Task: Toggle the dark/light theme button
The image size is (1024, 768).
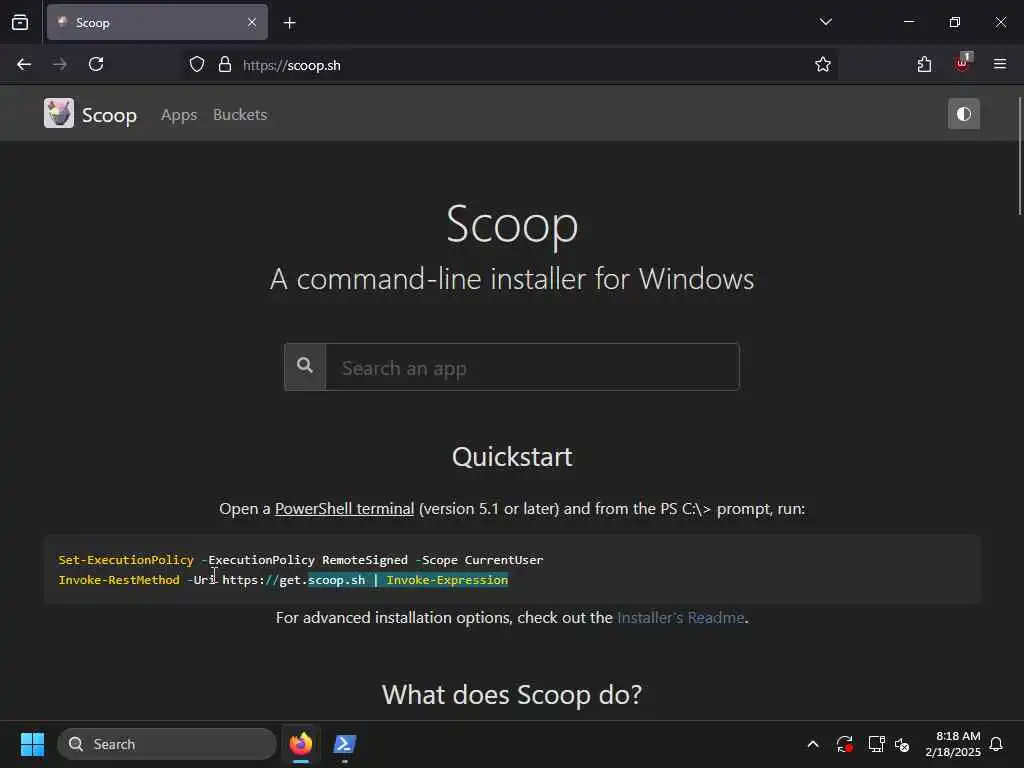Action: (x=963, y=114)
